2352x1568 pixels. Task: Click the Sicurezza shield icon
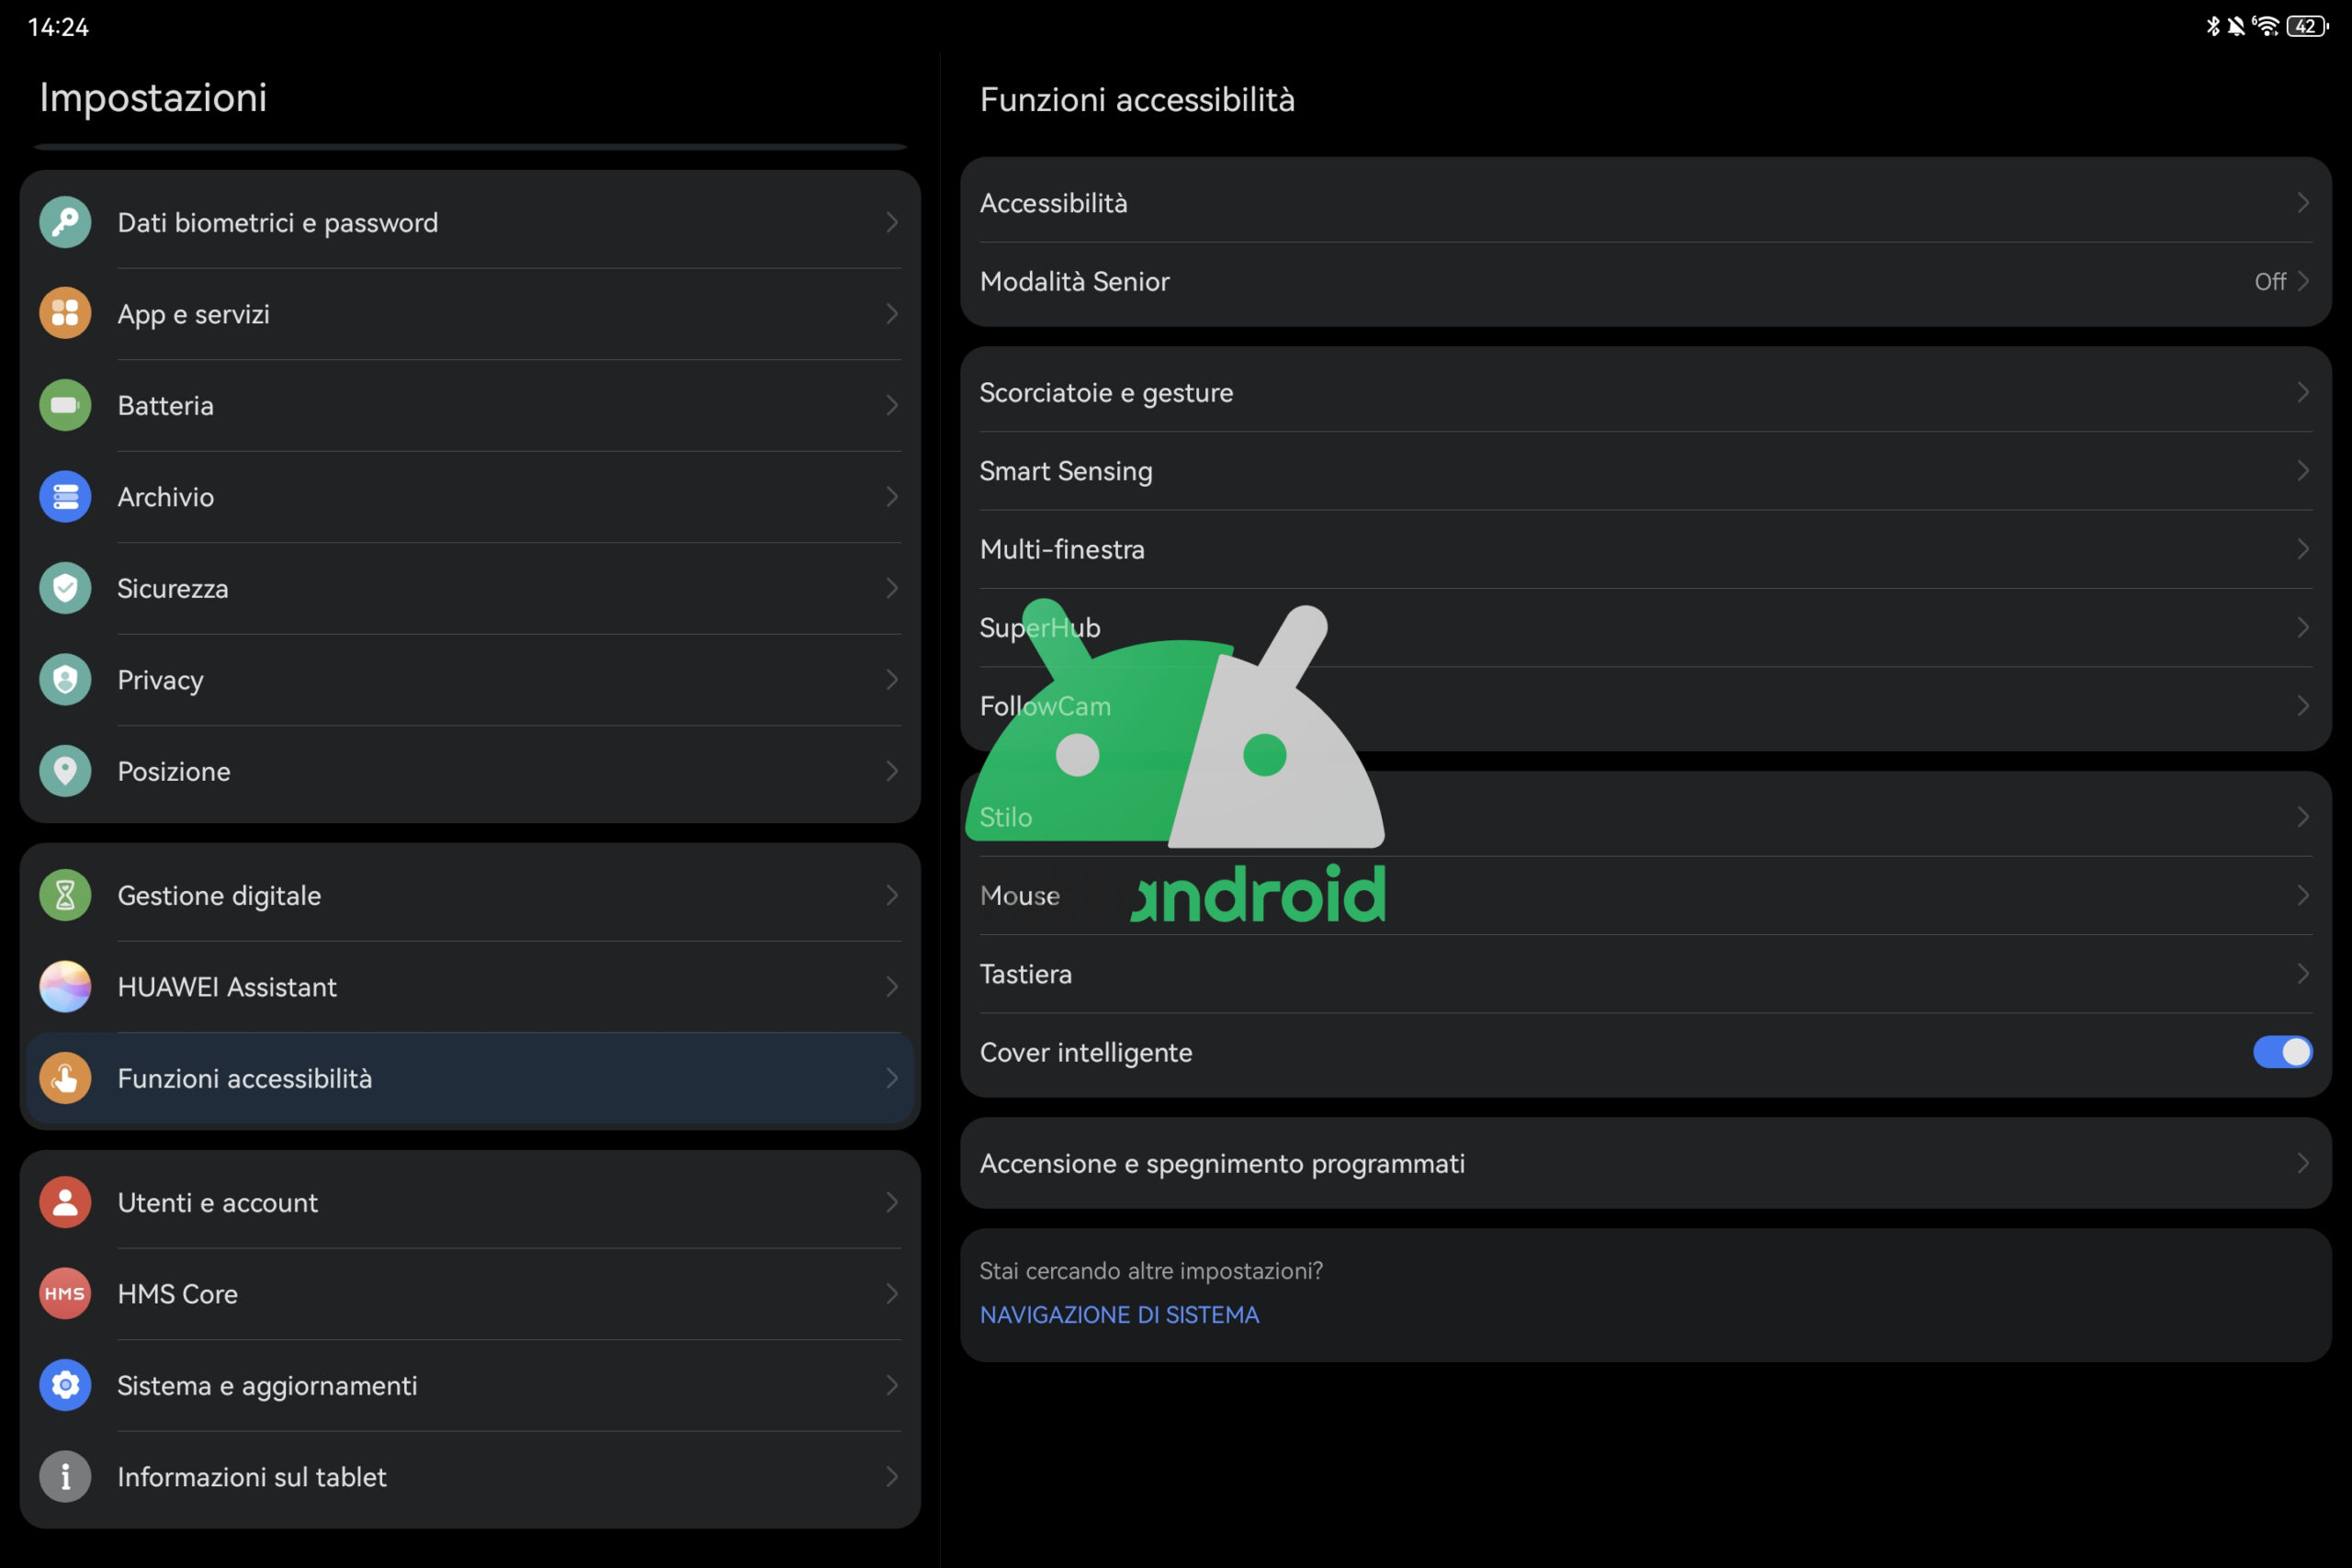pos(65,588)
